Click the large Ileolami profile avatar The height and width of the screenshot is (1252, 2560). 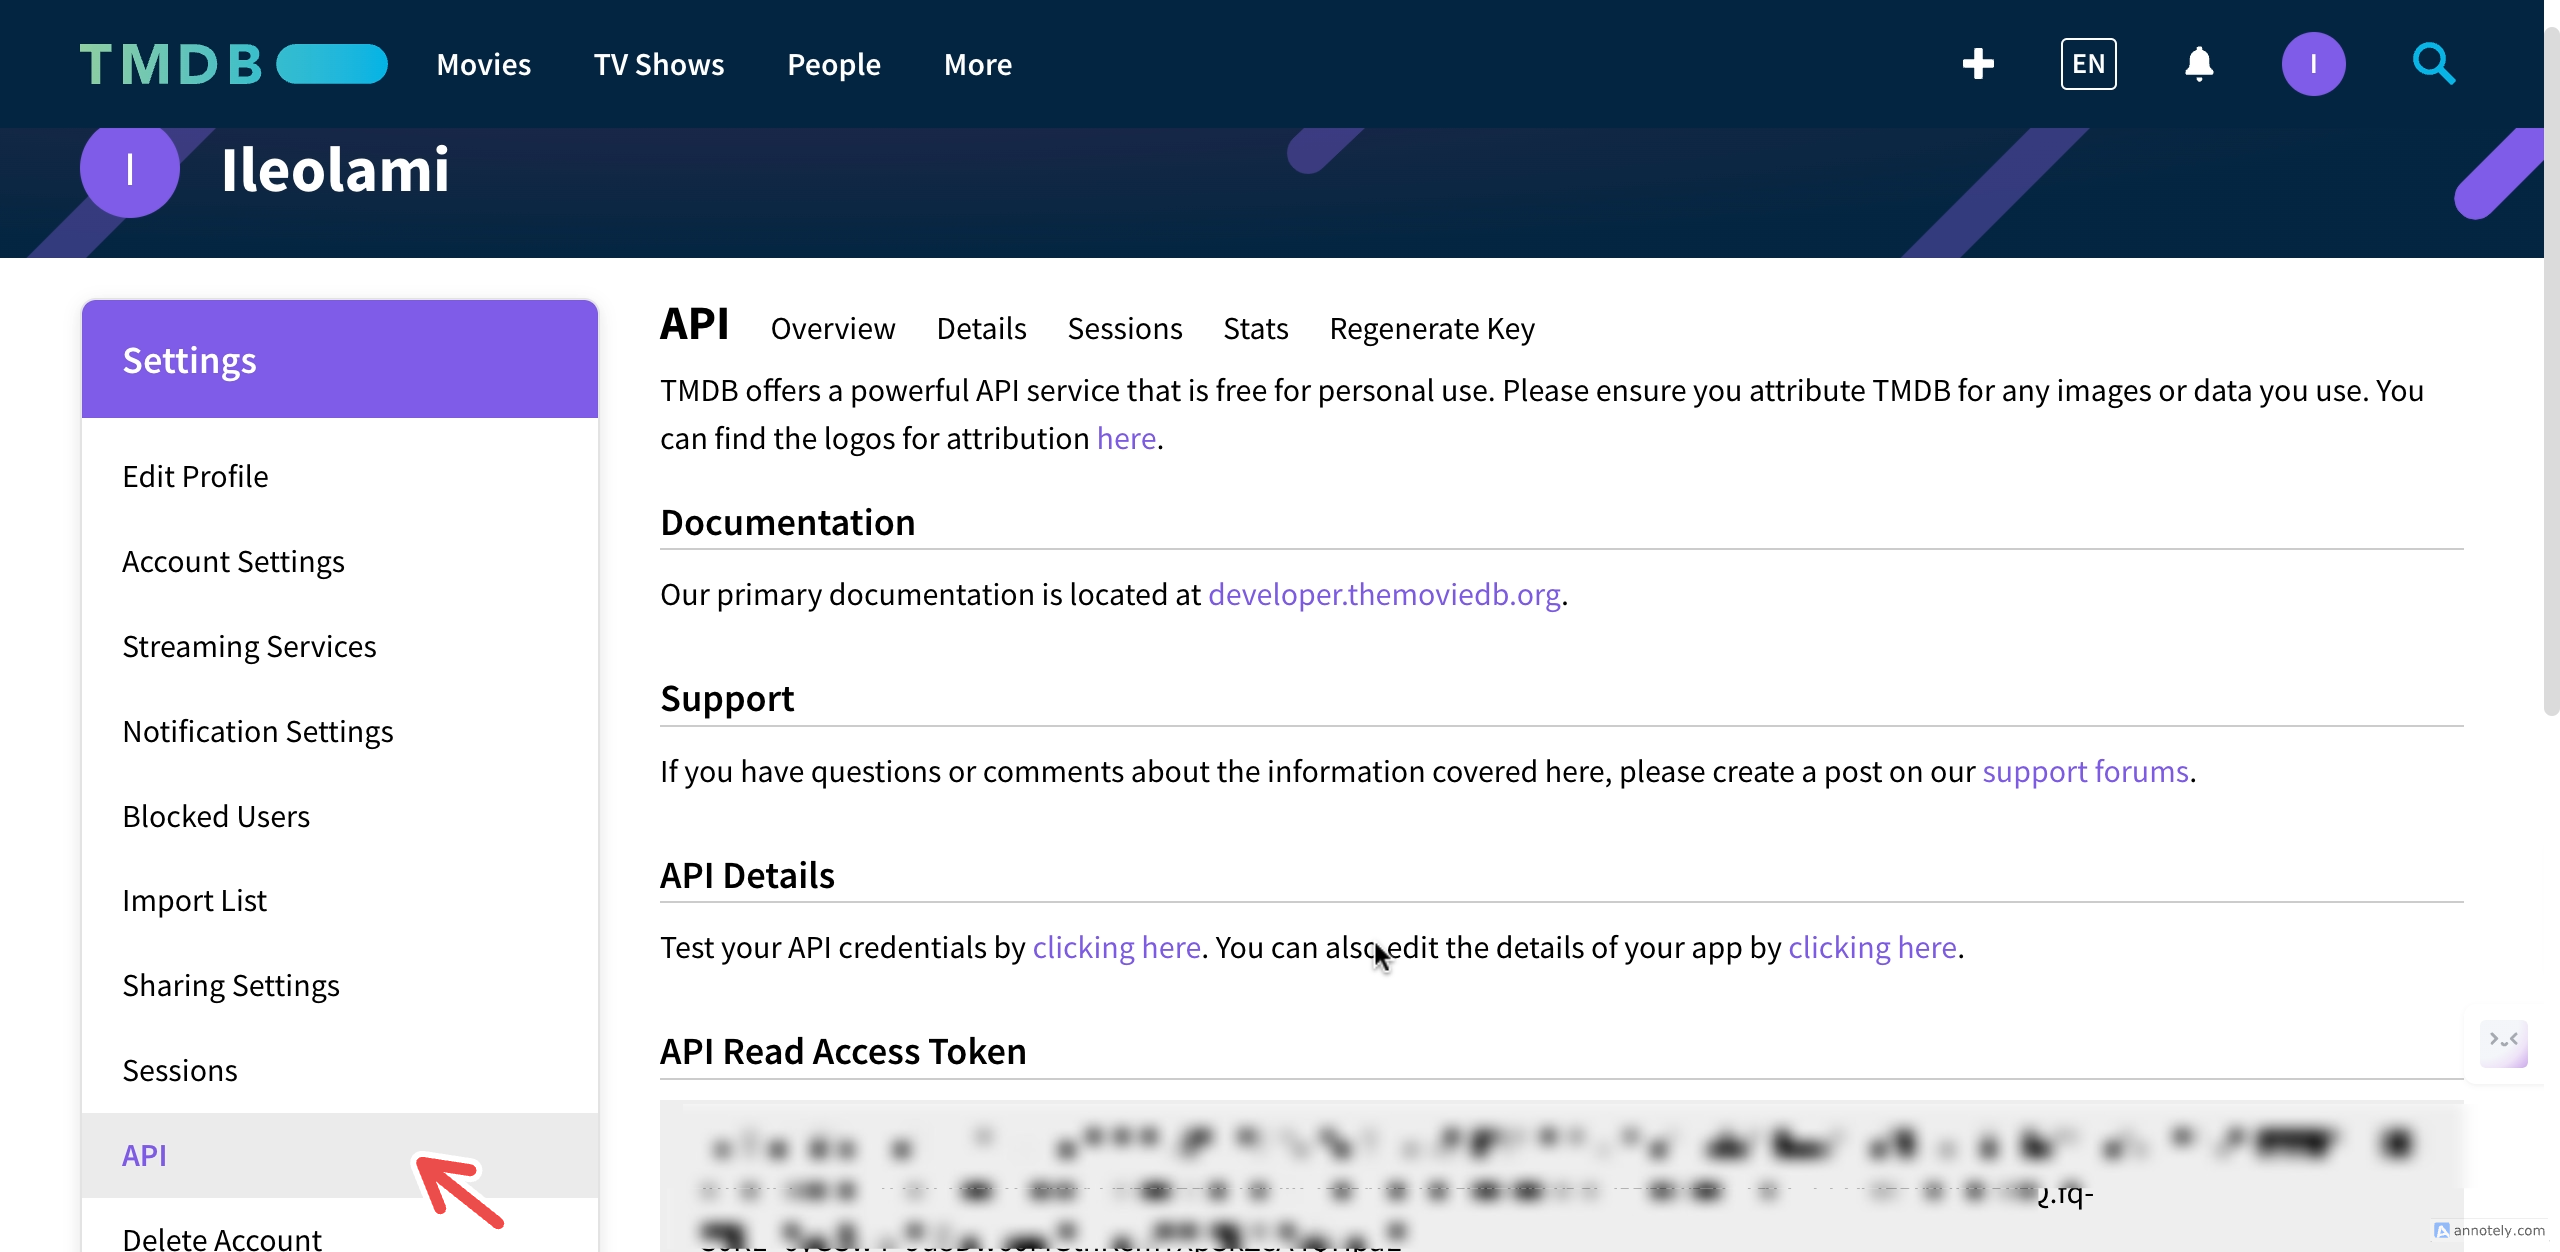point(130,170)
